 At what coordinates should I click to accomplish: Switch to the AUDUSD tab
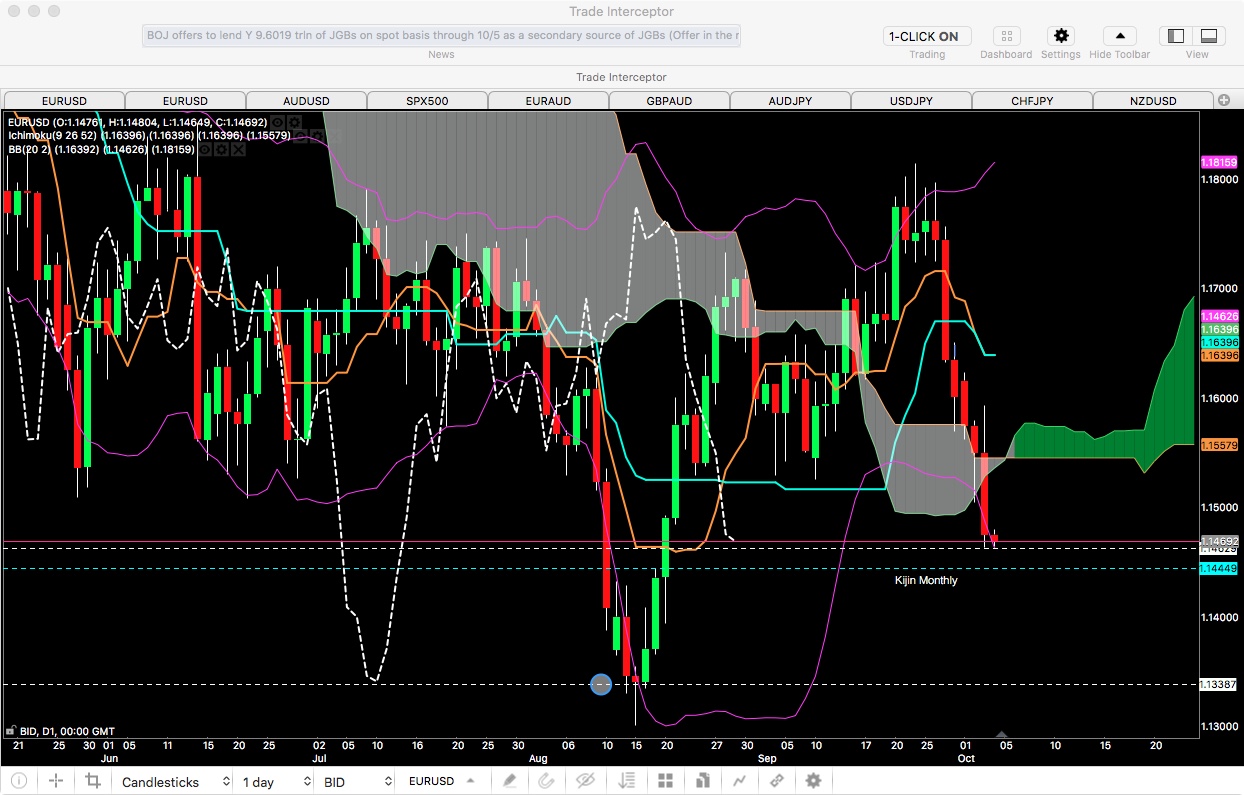pos(306,101)
